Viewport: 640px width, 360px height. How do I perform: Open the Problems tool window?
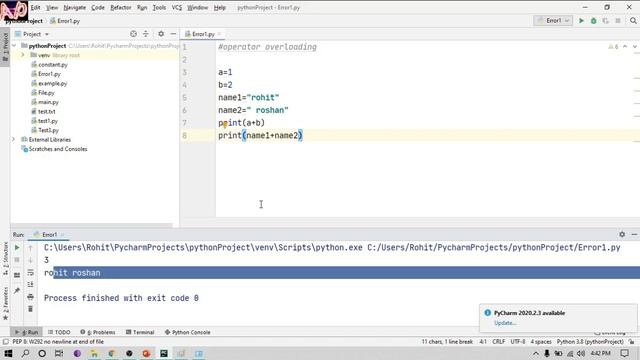[98, 332]
